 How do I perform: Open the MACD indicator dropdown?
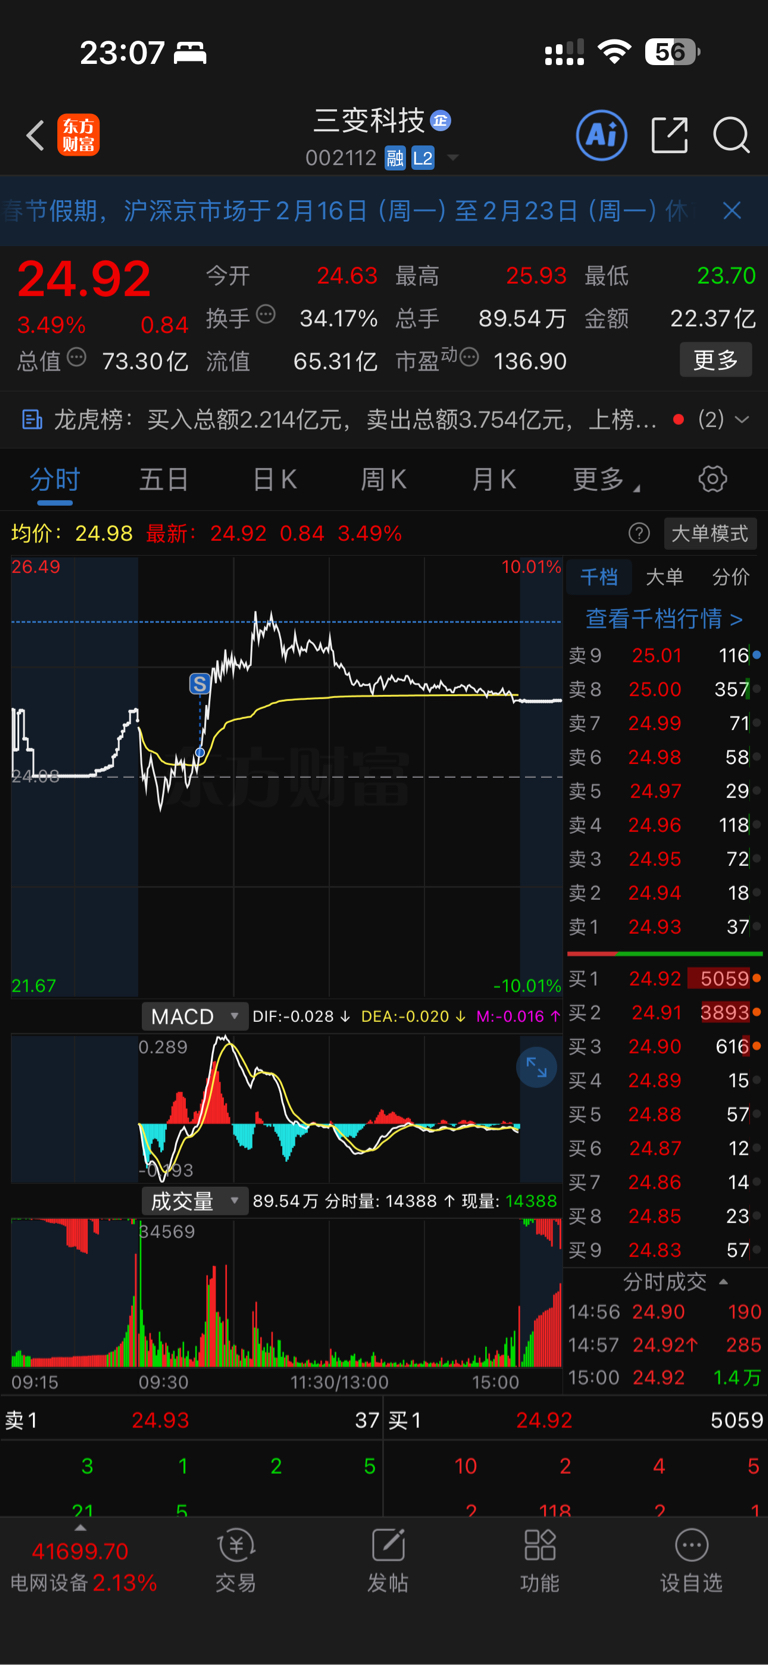193,1016
